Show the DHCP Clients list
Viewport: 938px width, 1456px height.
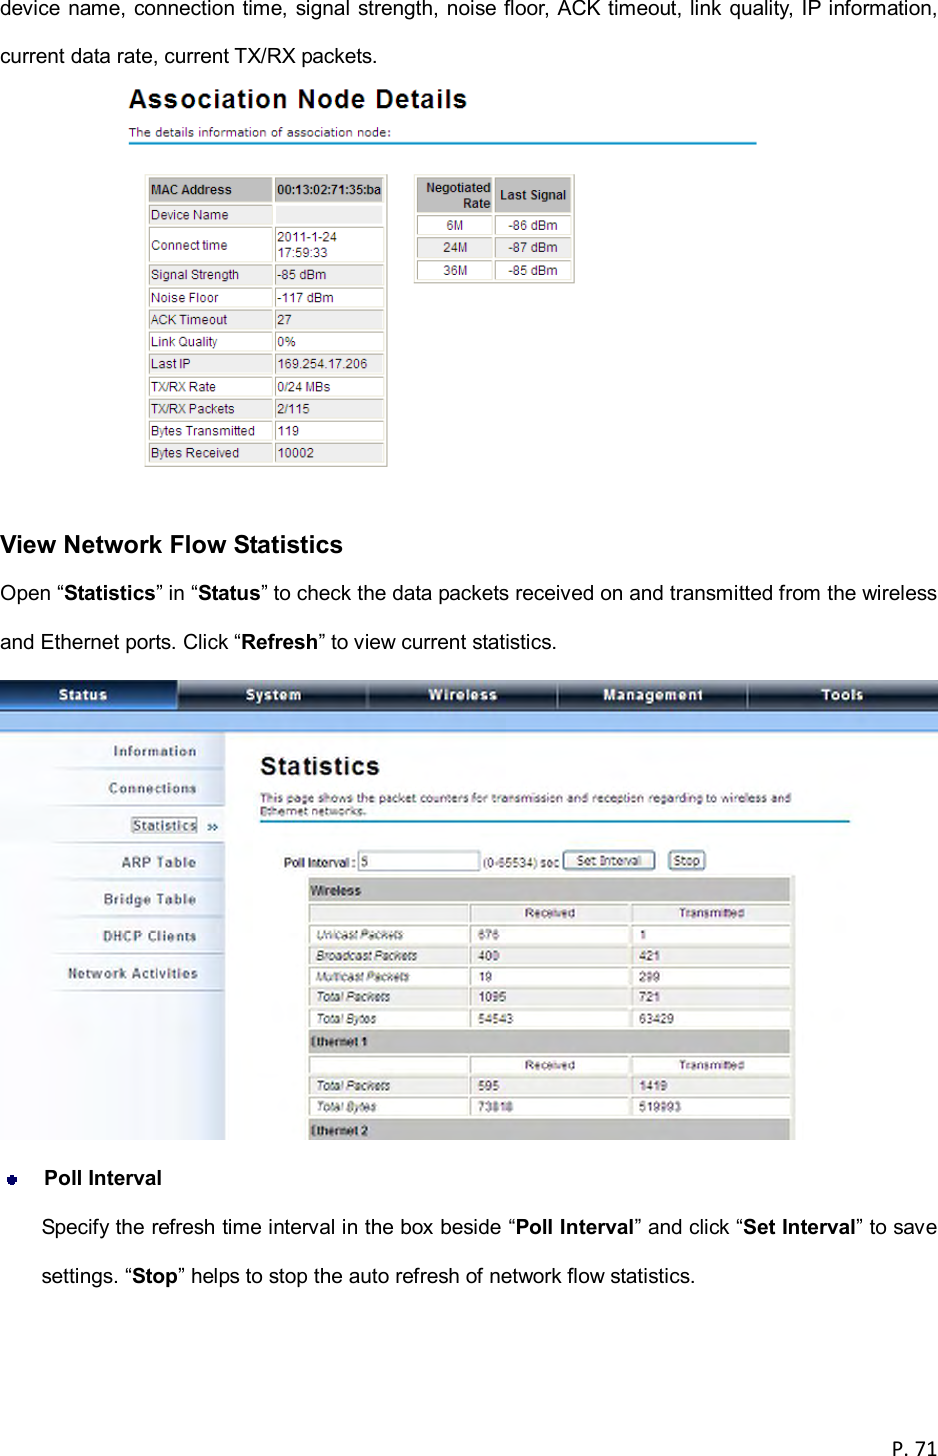pos(152,935)
